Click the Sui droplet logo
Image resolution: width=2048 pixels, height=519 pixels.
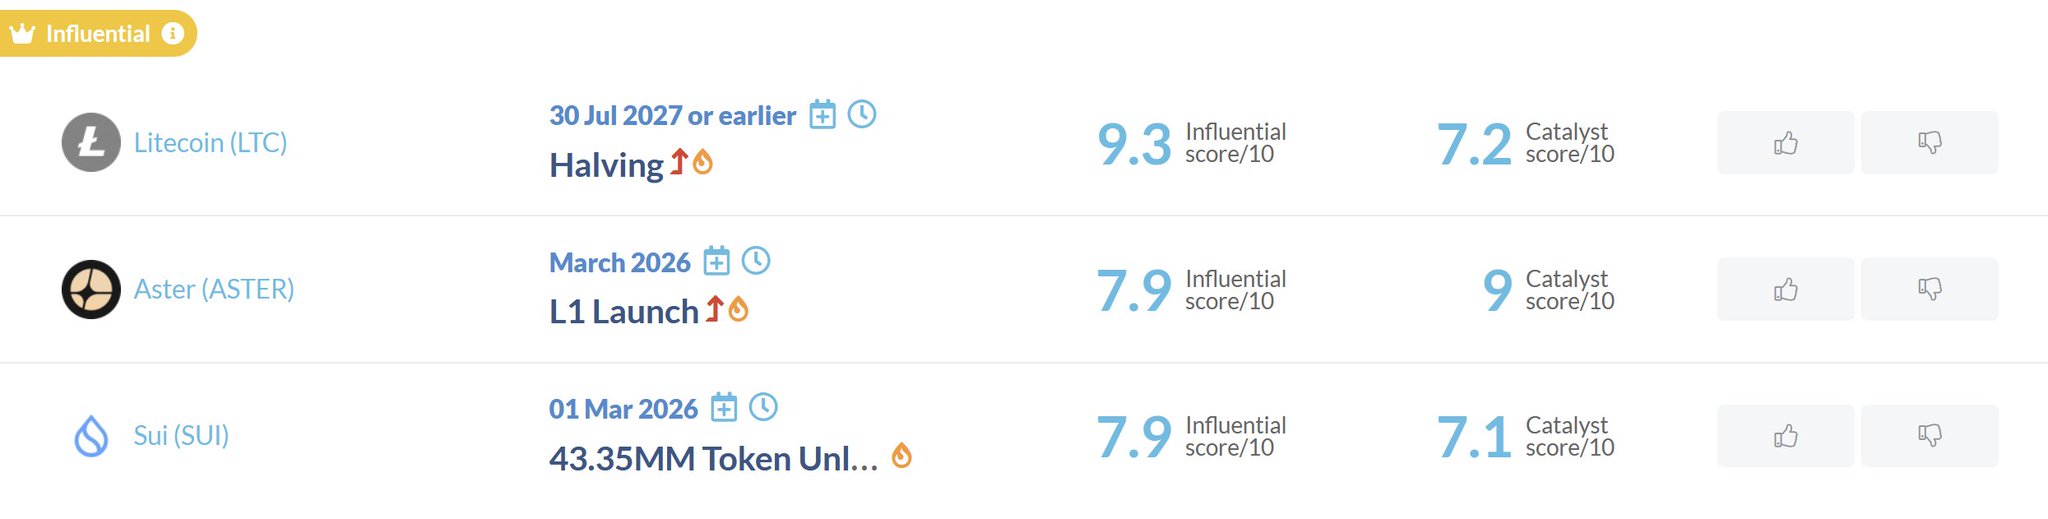91,436
